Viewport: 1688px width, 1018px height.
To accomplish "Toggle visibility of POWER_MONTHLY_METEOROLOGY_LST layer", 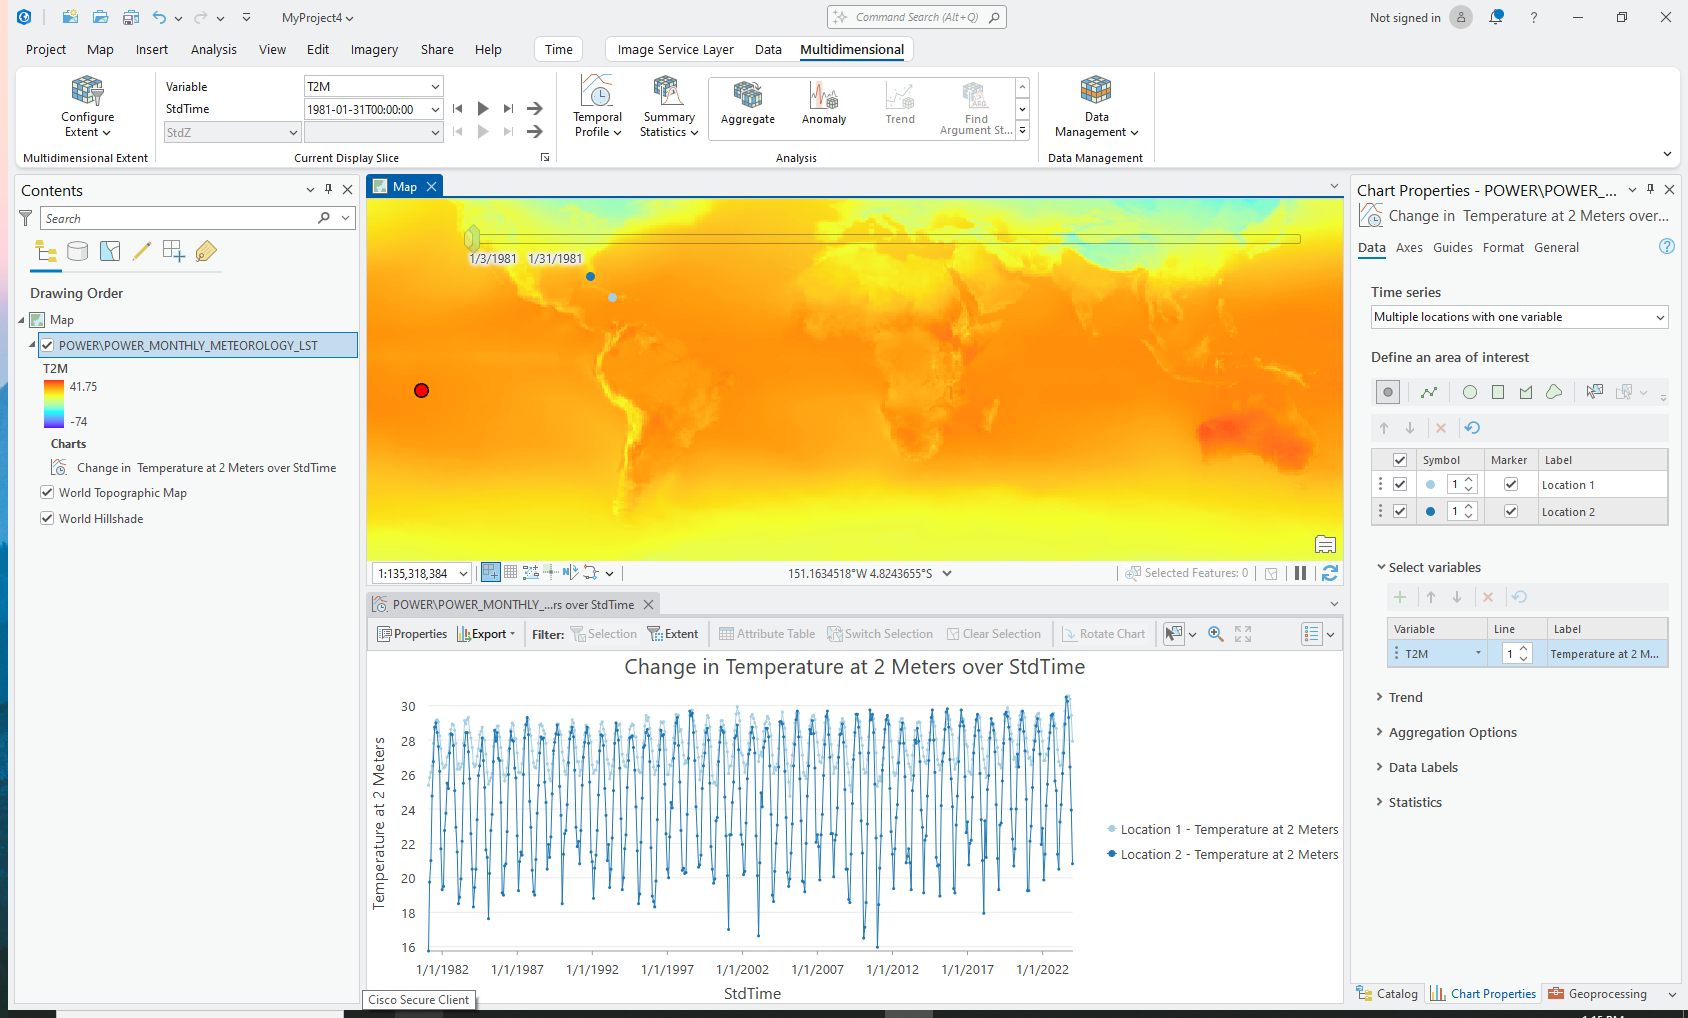I will click(x=47, y=345).
